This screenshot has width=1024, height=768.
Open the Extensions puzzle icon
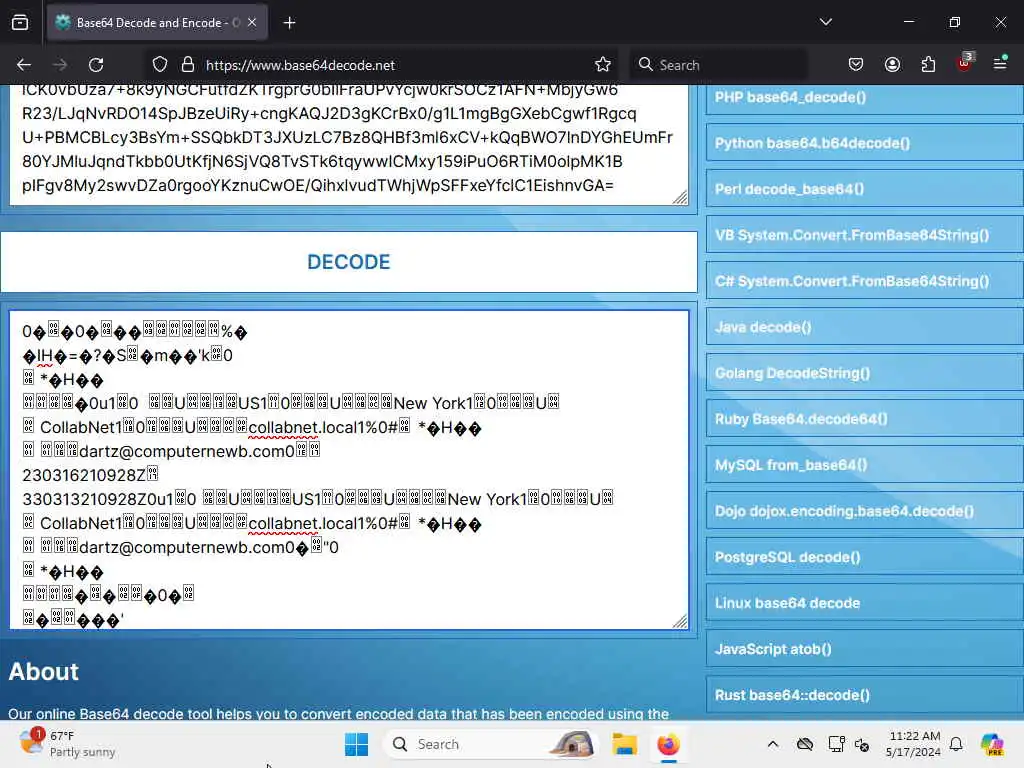(928, 64)
